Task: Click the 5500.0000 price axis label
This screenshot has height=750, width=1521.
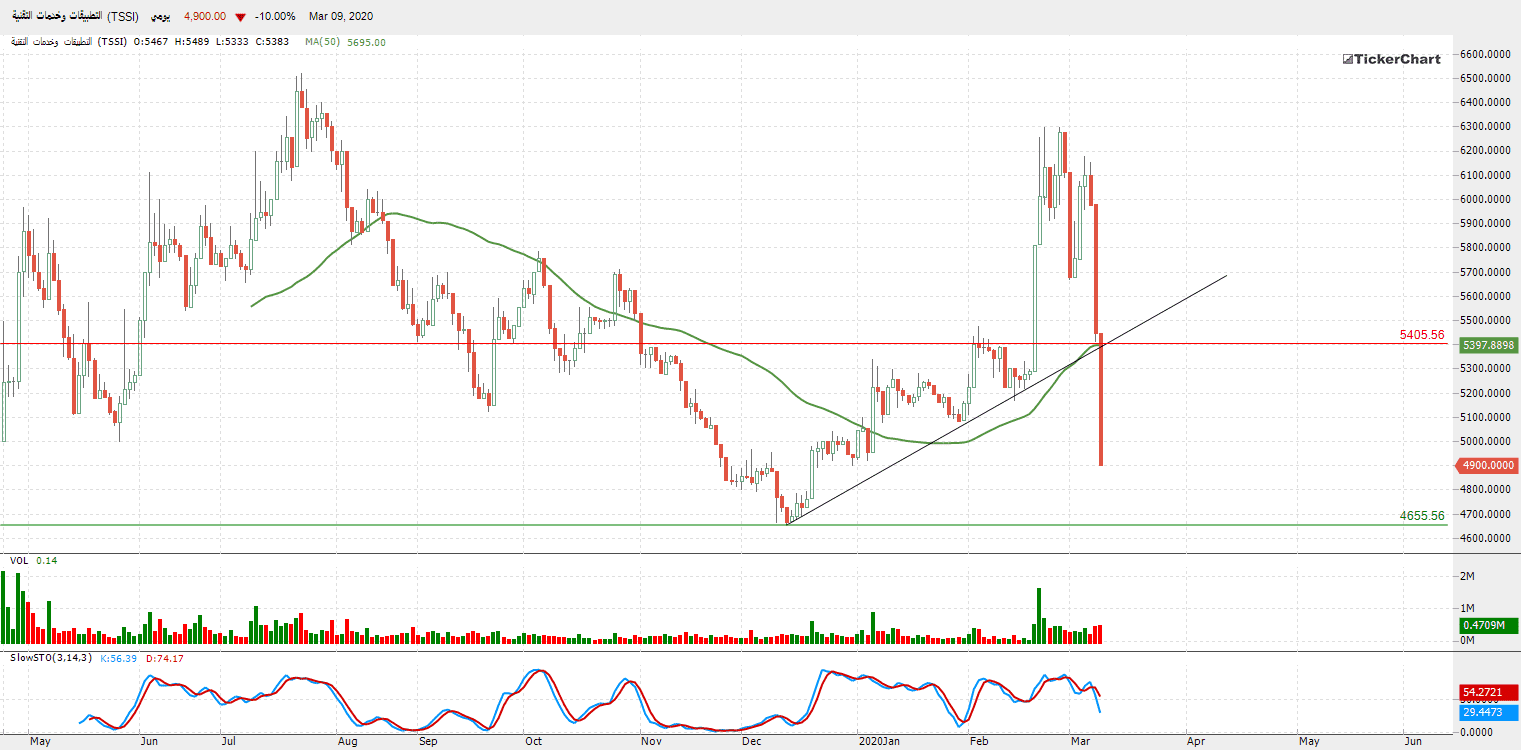Action: coord(1486,320)
